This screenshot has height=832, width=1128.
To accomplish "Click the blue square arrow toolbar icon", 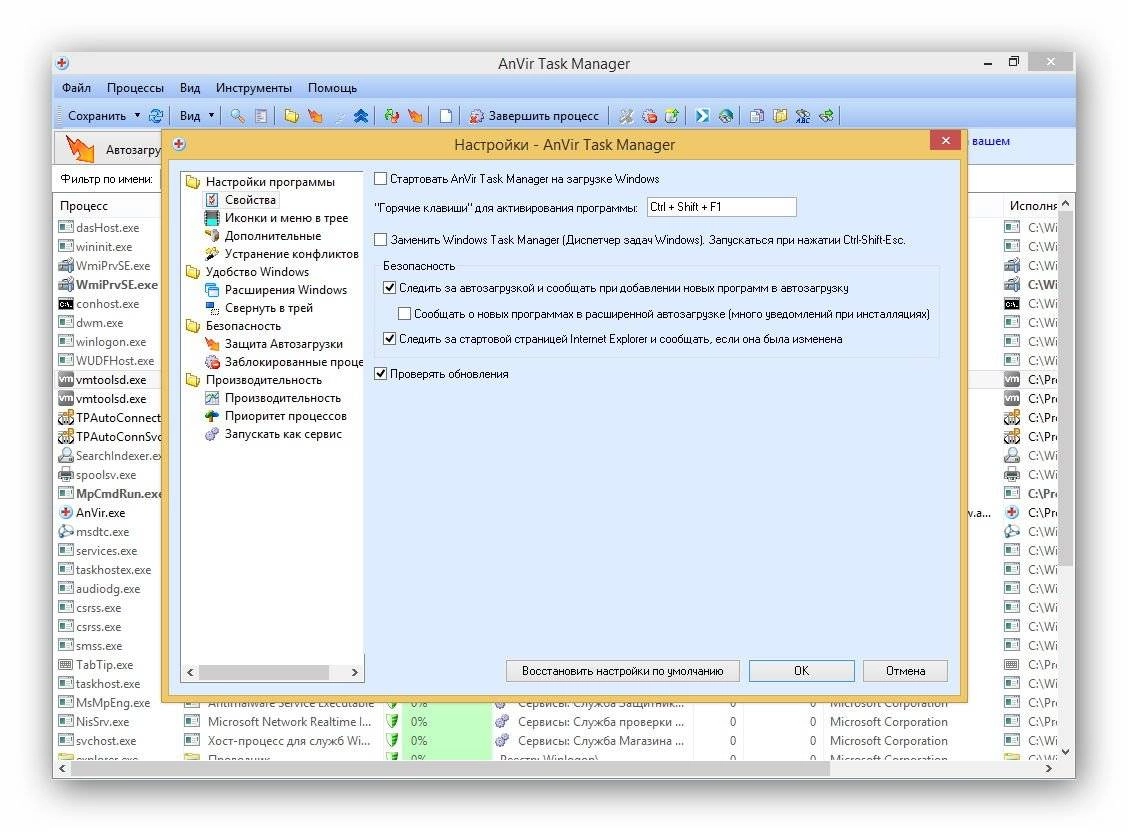I will (x=702, y=116).
